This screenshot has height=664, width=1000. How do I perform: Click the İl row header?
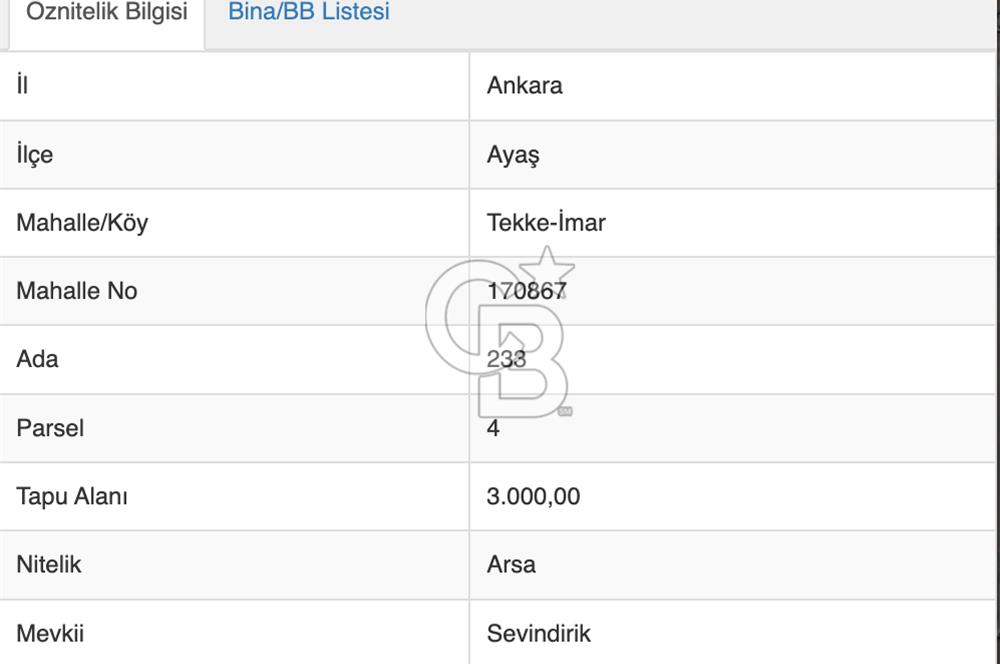pos(20,86)
